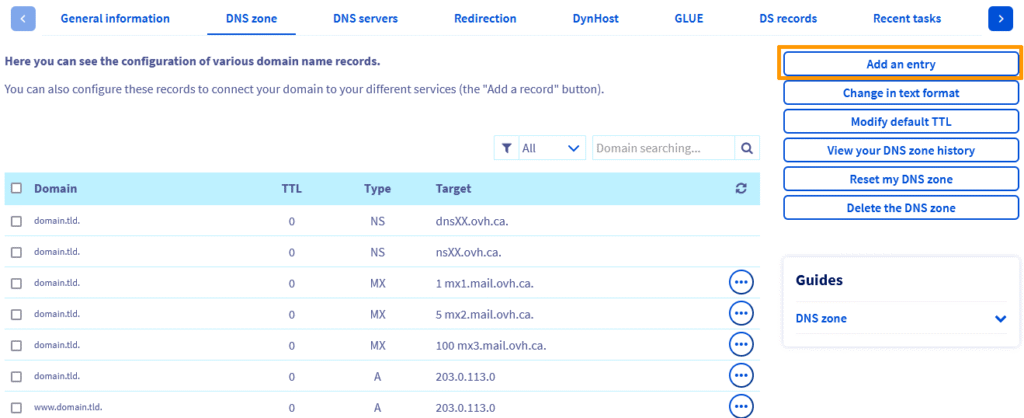Screen dimensions: 1024x418
Task: Click the dnsXX.ovh.ca. target text
Action: (x=472, y=221)
